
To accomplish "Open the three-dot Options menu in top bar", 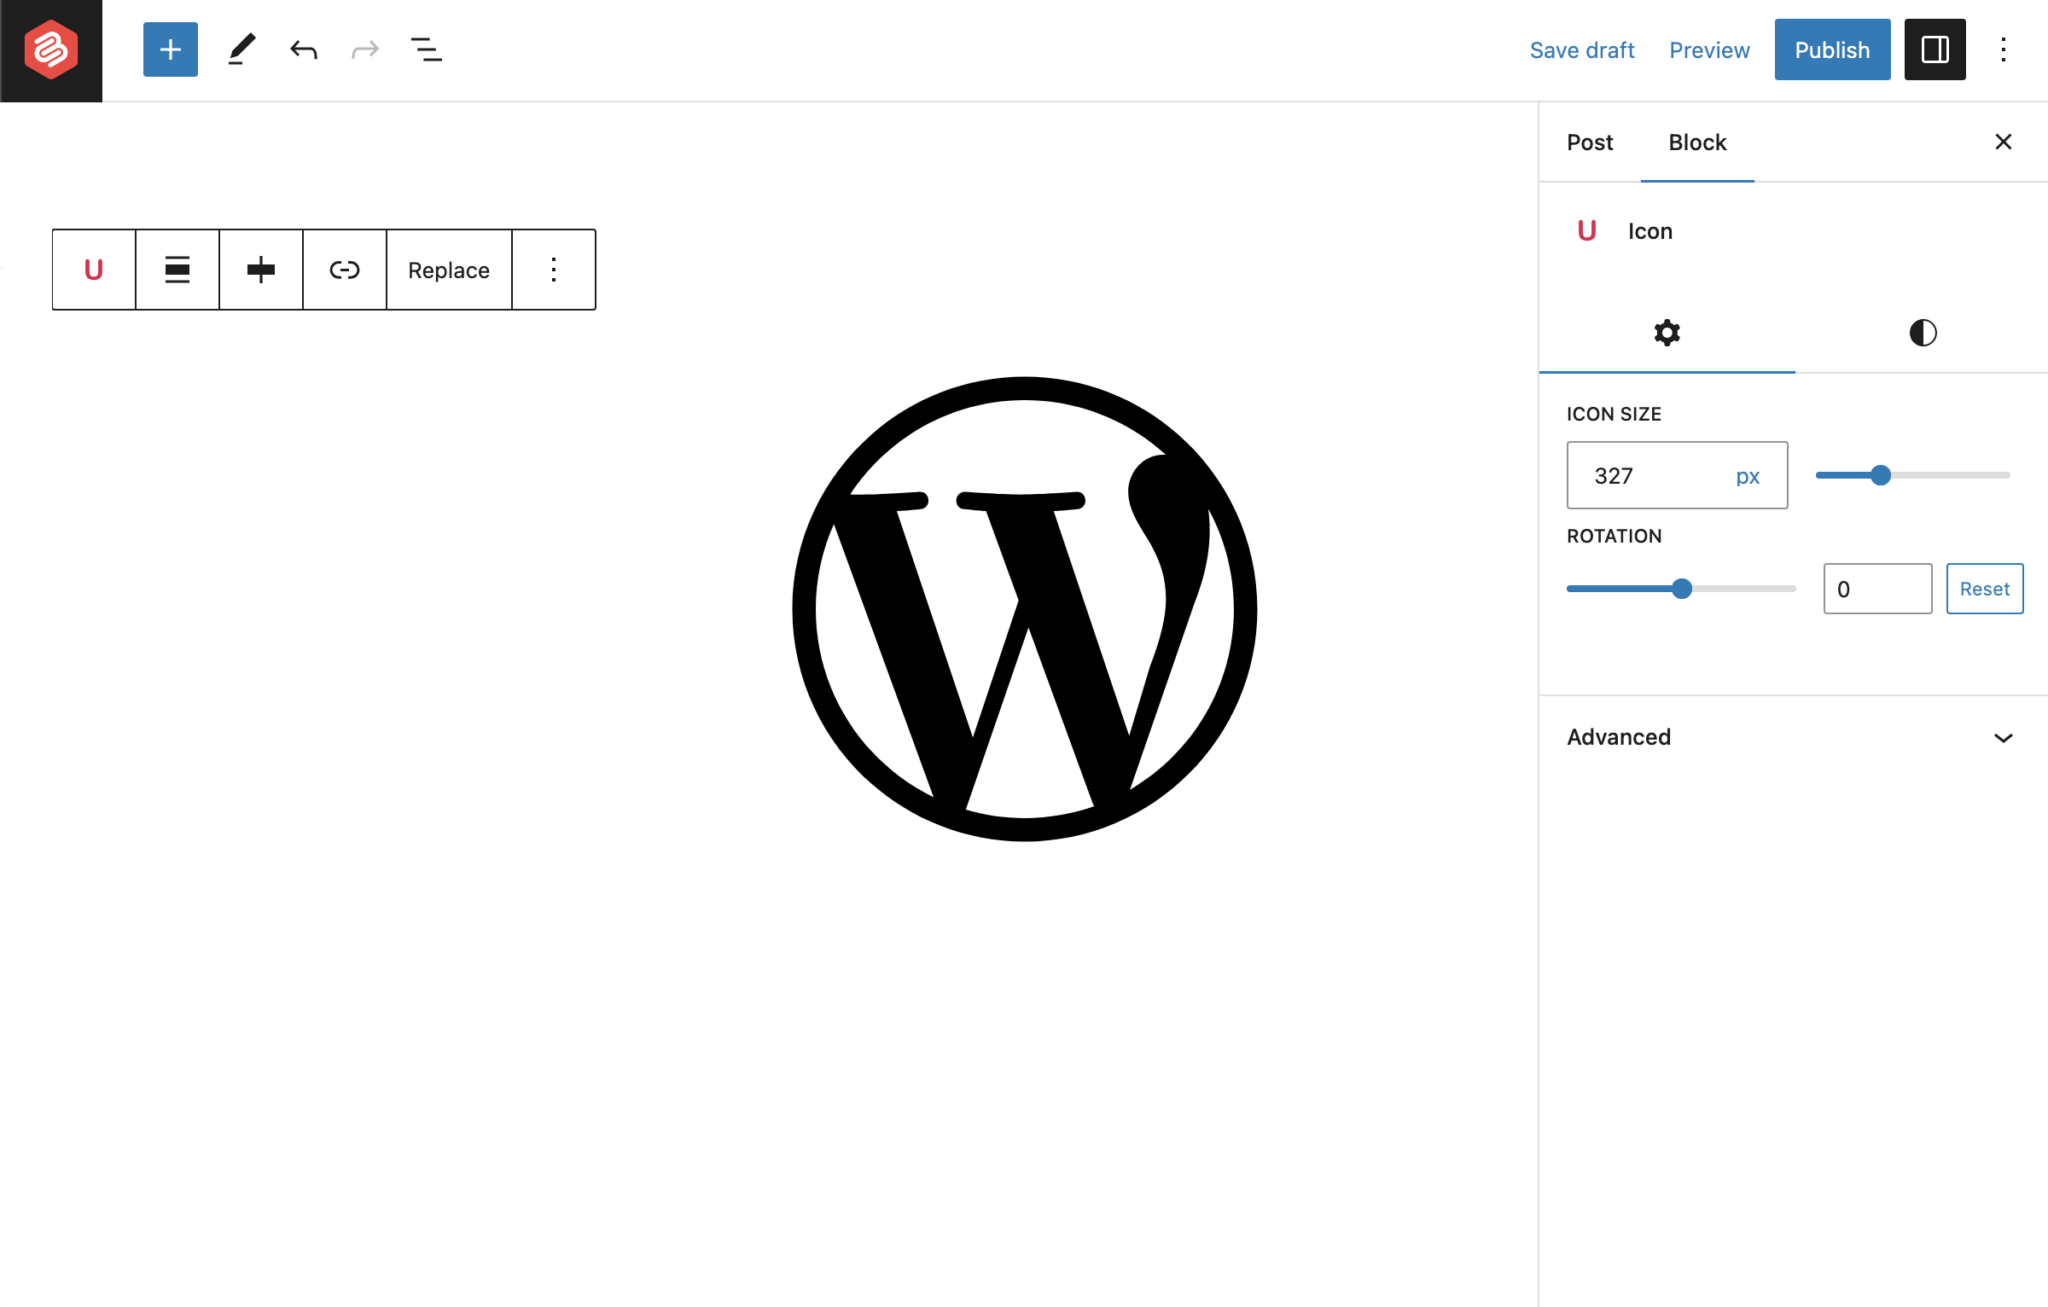I will [x=2003, y=49].
